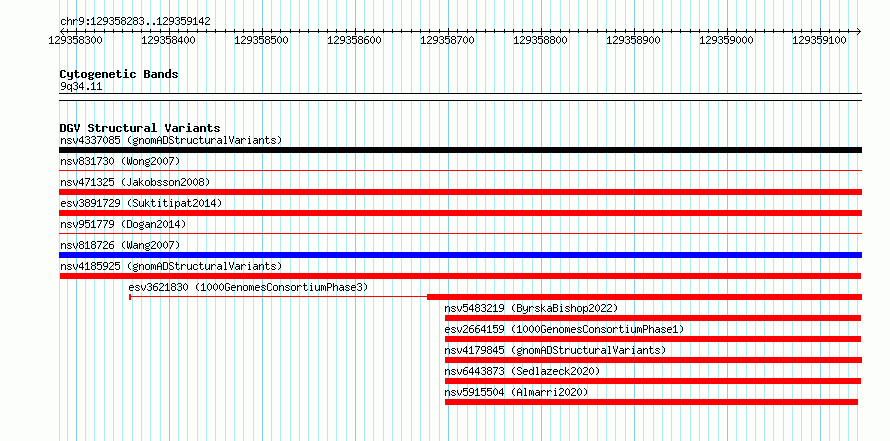The image size is (890, 441).
Task: Select the red bar under nsv5915504
Action: (x=651, y=402)
